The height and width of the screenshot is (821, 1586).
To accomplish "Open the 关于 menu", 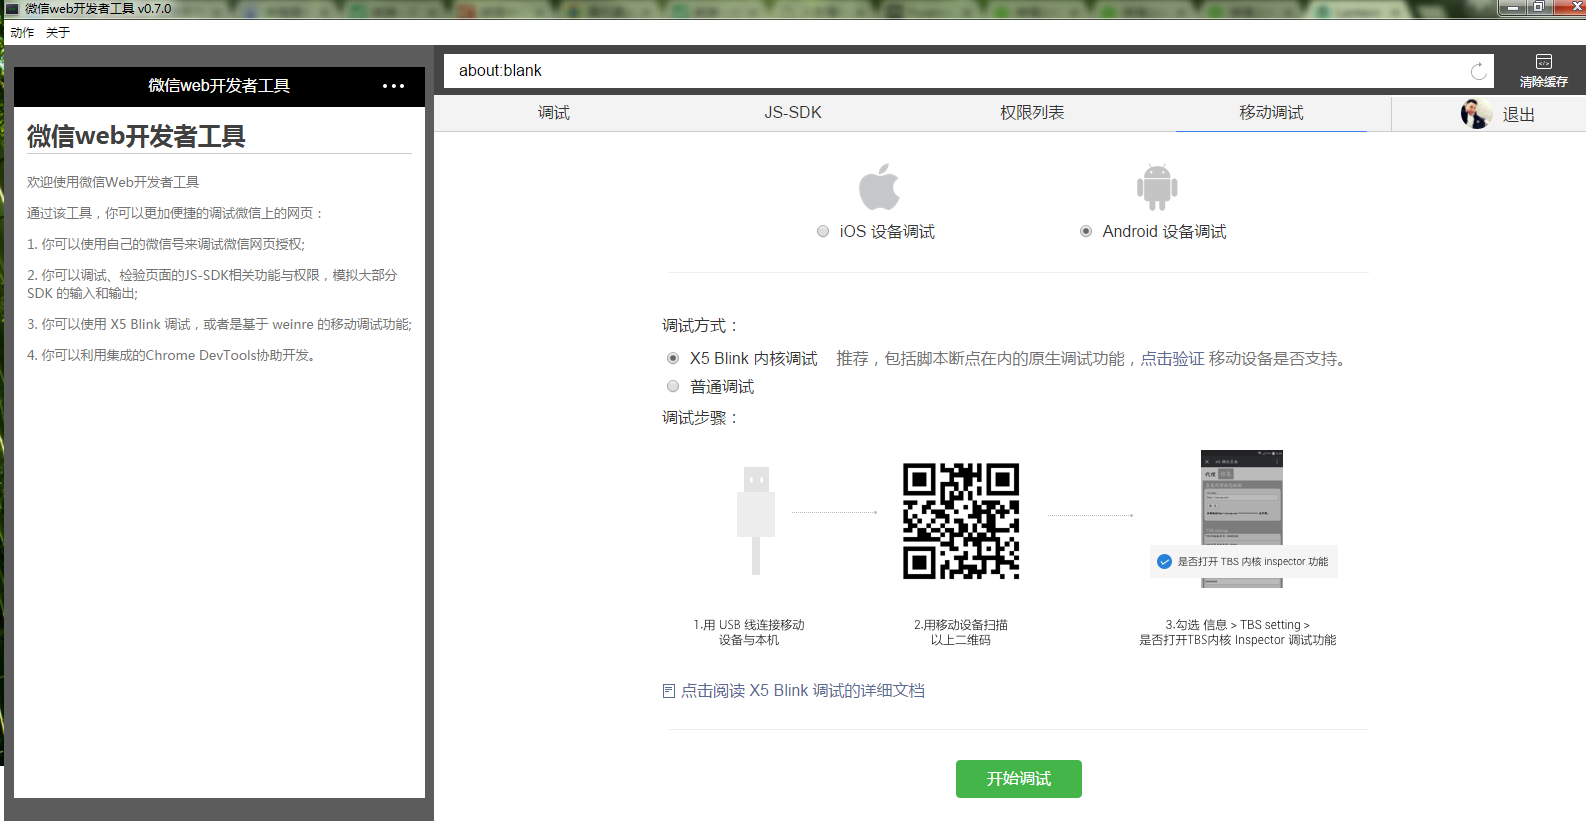I will pyautogui.click(x=58, y=32).
